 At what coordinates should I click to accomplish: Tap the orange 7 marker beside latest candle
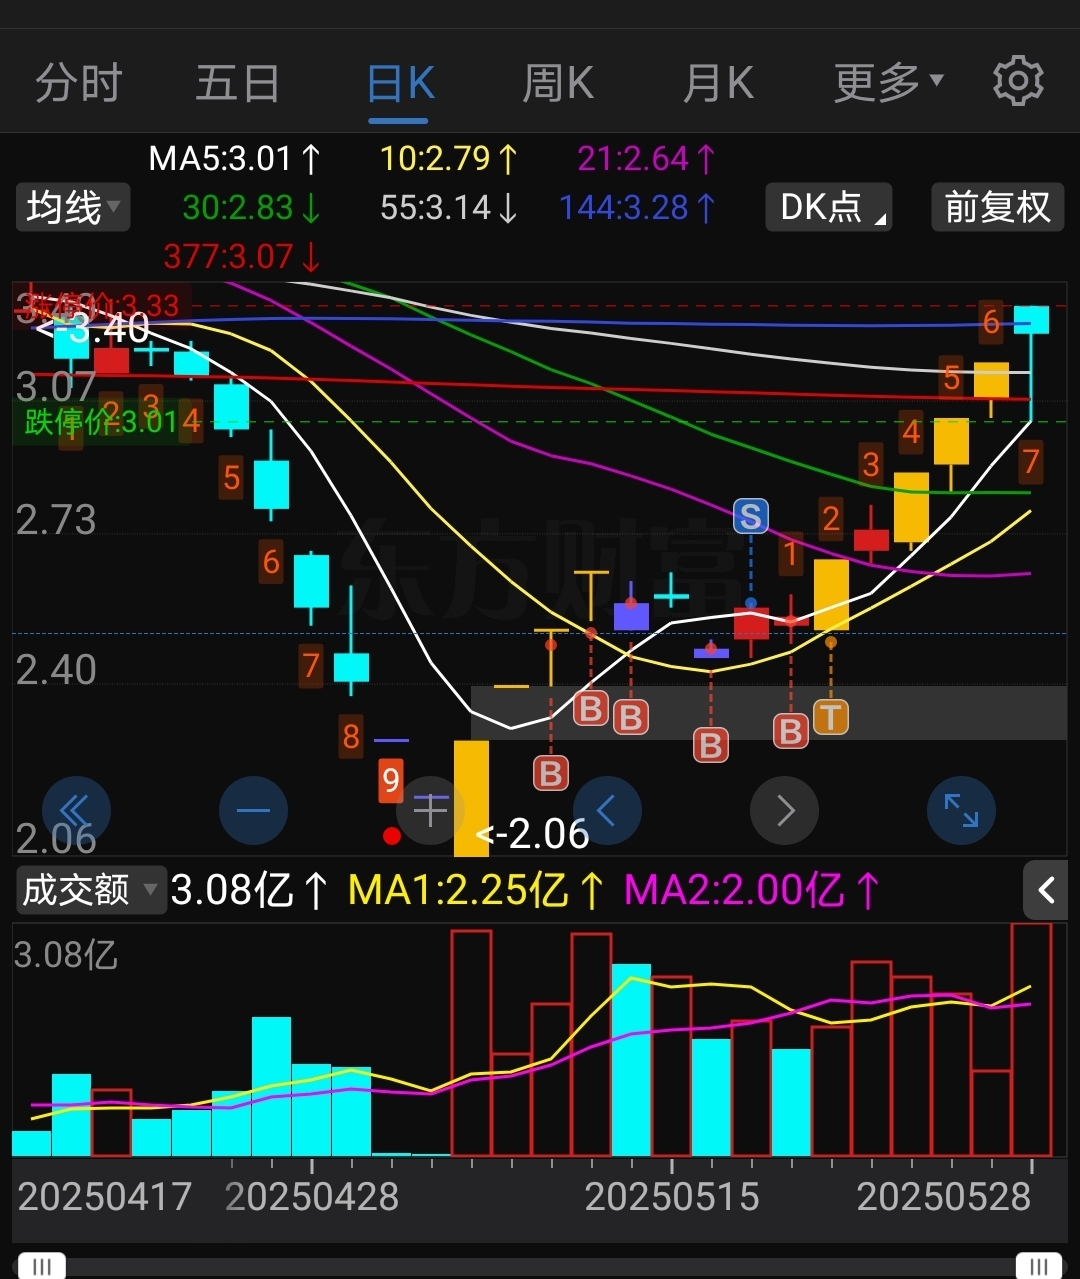click(1031, 461)
